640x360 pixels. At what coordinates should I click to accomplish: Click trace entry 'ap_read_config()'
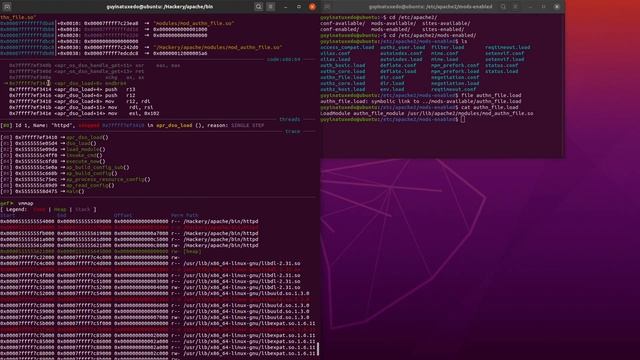[x=90, y=185]
